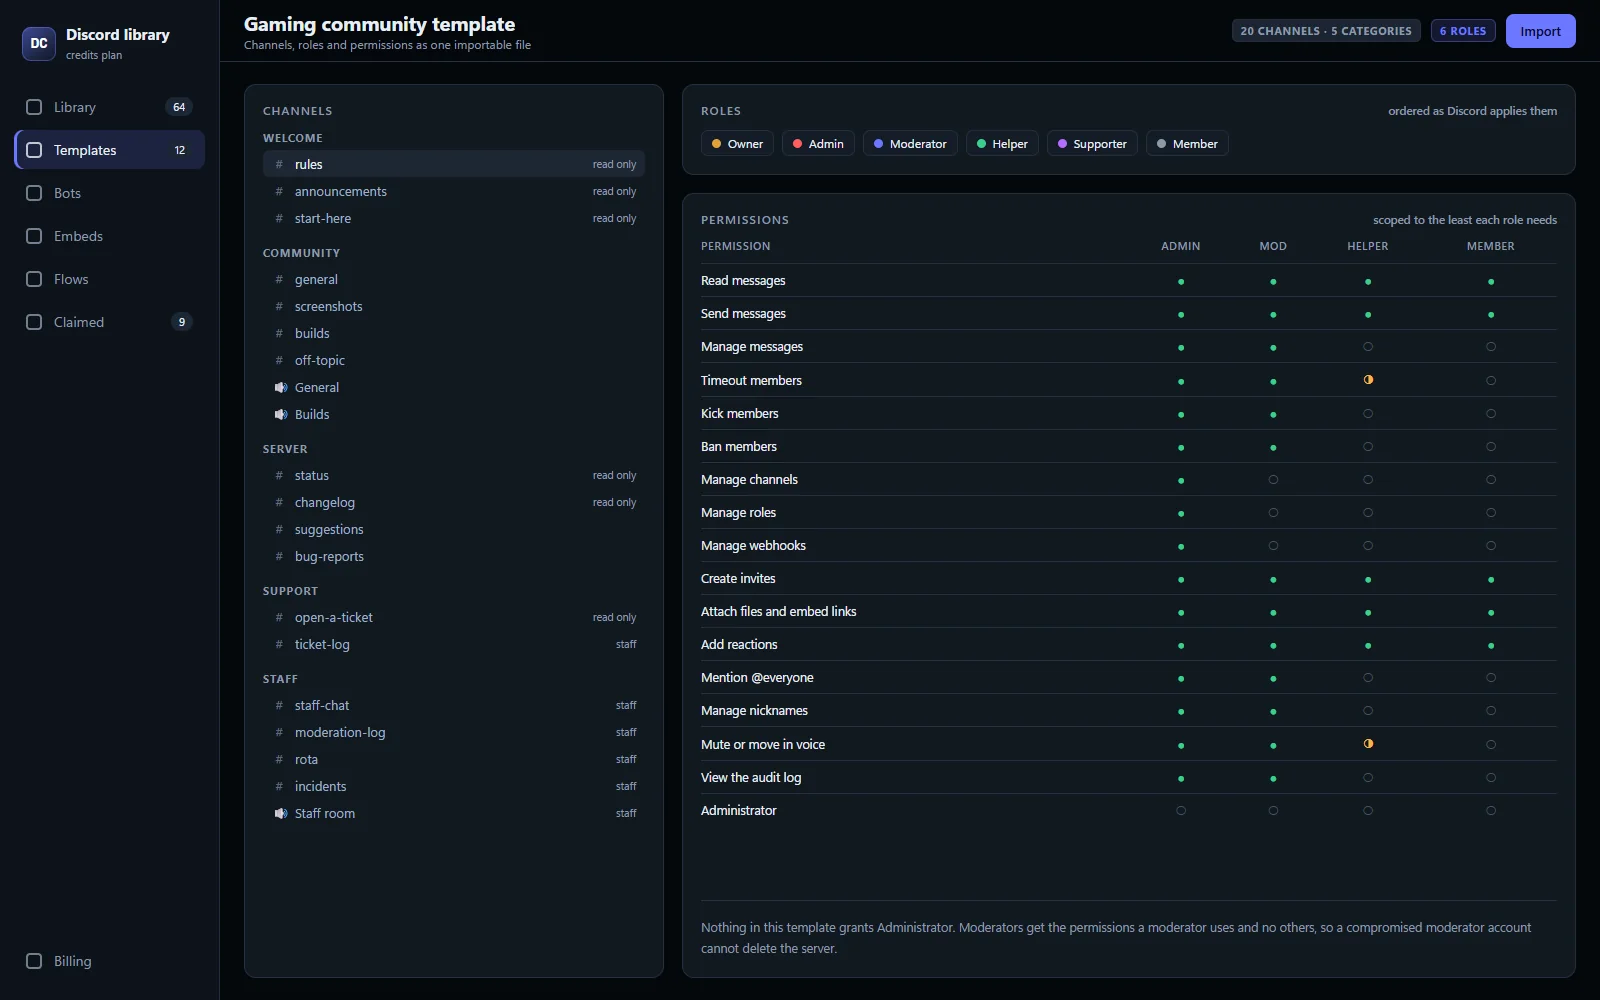The width and height of the screenshot is (1600, 1000).
Task: Click the Builds voice channel speaker icon
Action: click(x=281, y=414)
